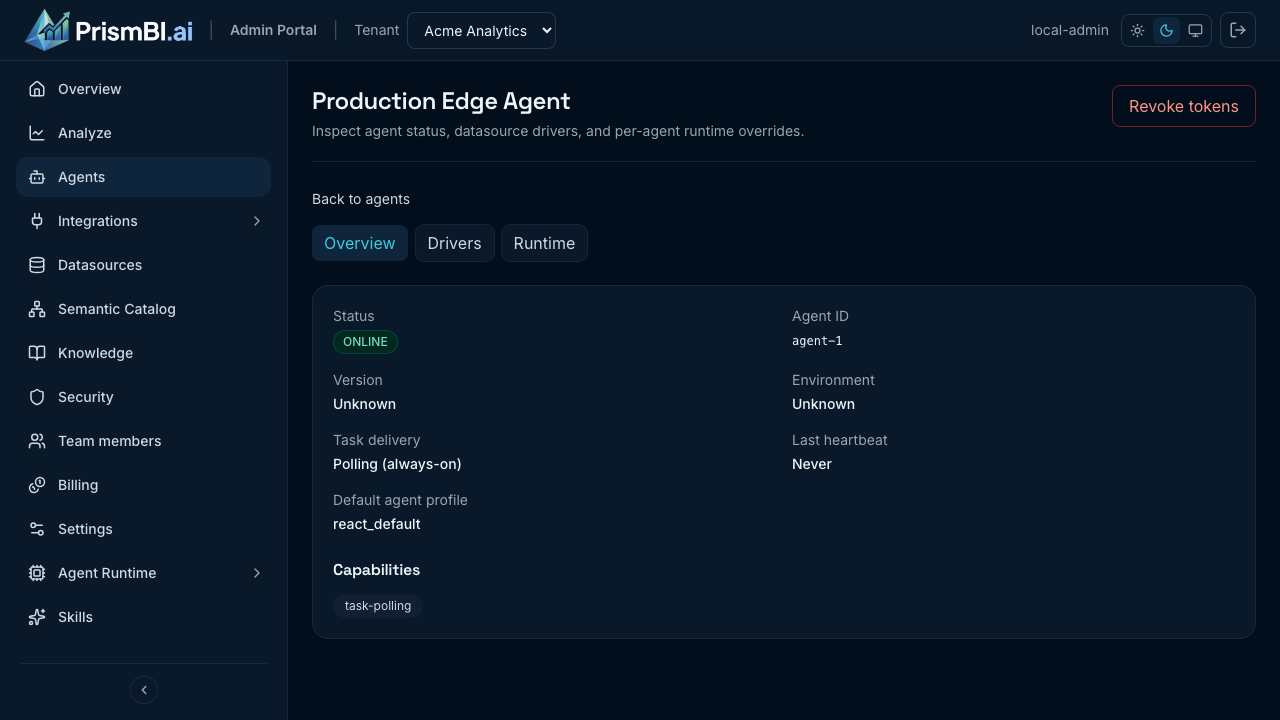Image resolution: width=1280 pixels, height=720 pixels.
Task: Click the agent-1 ID value
Action: pos(817,341)
